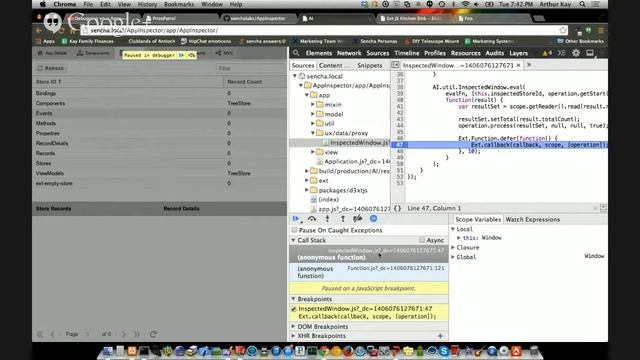Expand the model folder
This screenshot has width=640, height=360.
(313, 114)
